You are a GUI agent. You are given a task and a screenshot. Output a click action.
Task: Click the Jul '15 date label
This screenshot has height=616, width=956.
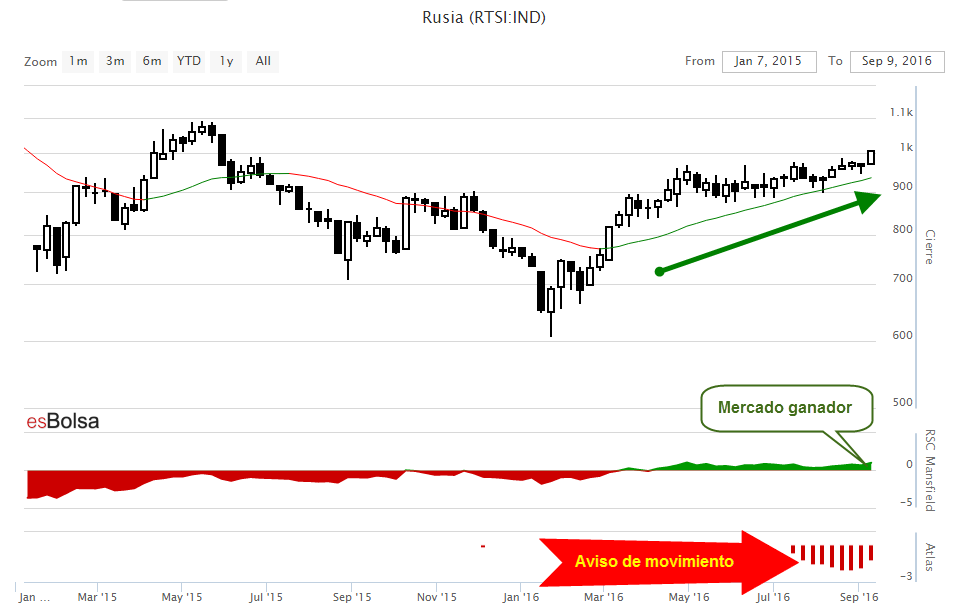pyautogui.click(x=266, y=597)
